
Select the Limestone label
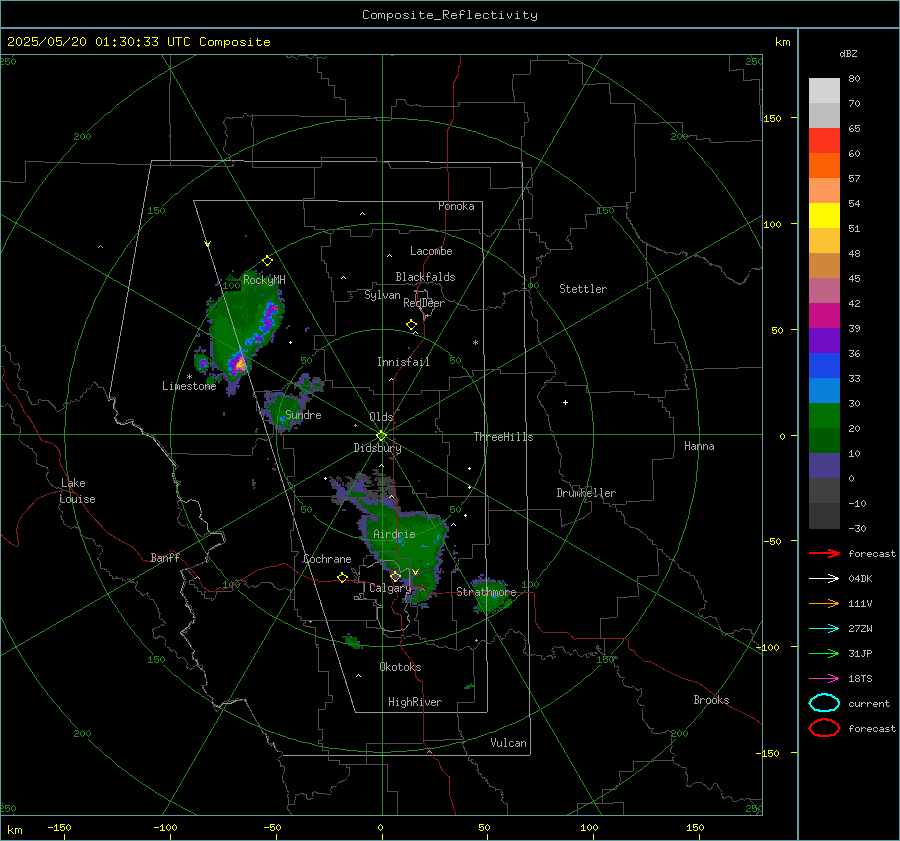coord(189,386)
